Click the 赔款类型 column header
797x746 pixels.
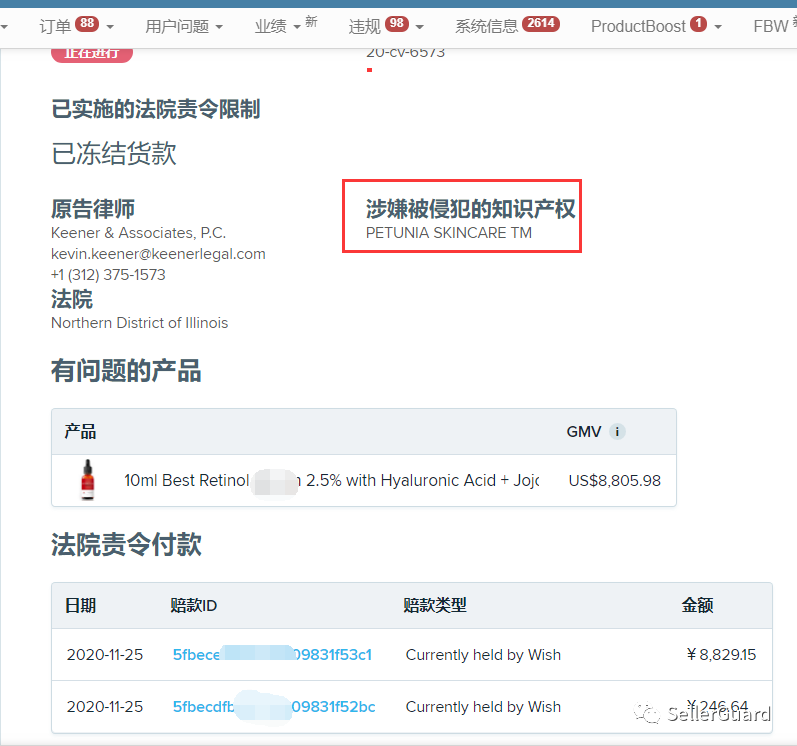point(435,605)
